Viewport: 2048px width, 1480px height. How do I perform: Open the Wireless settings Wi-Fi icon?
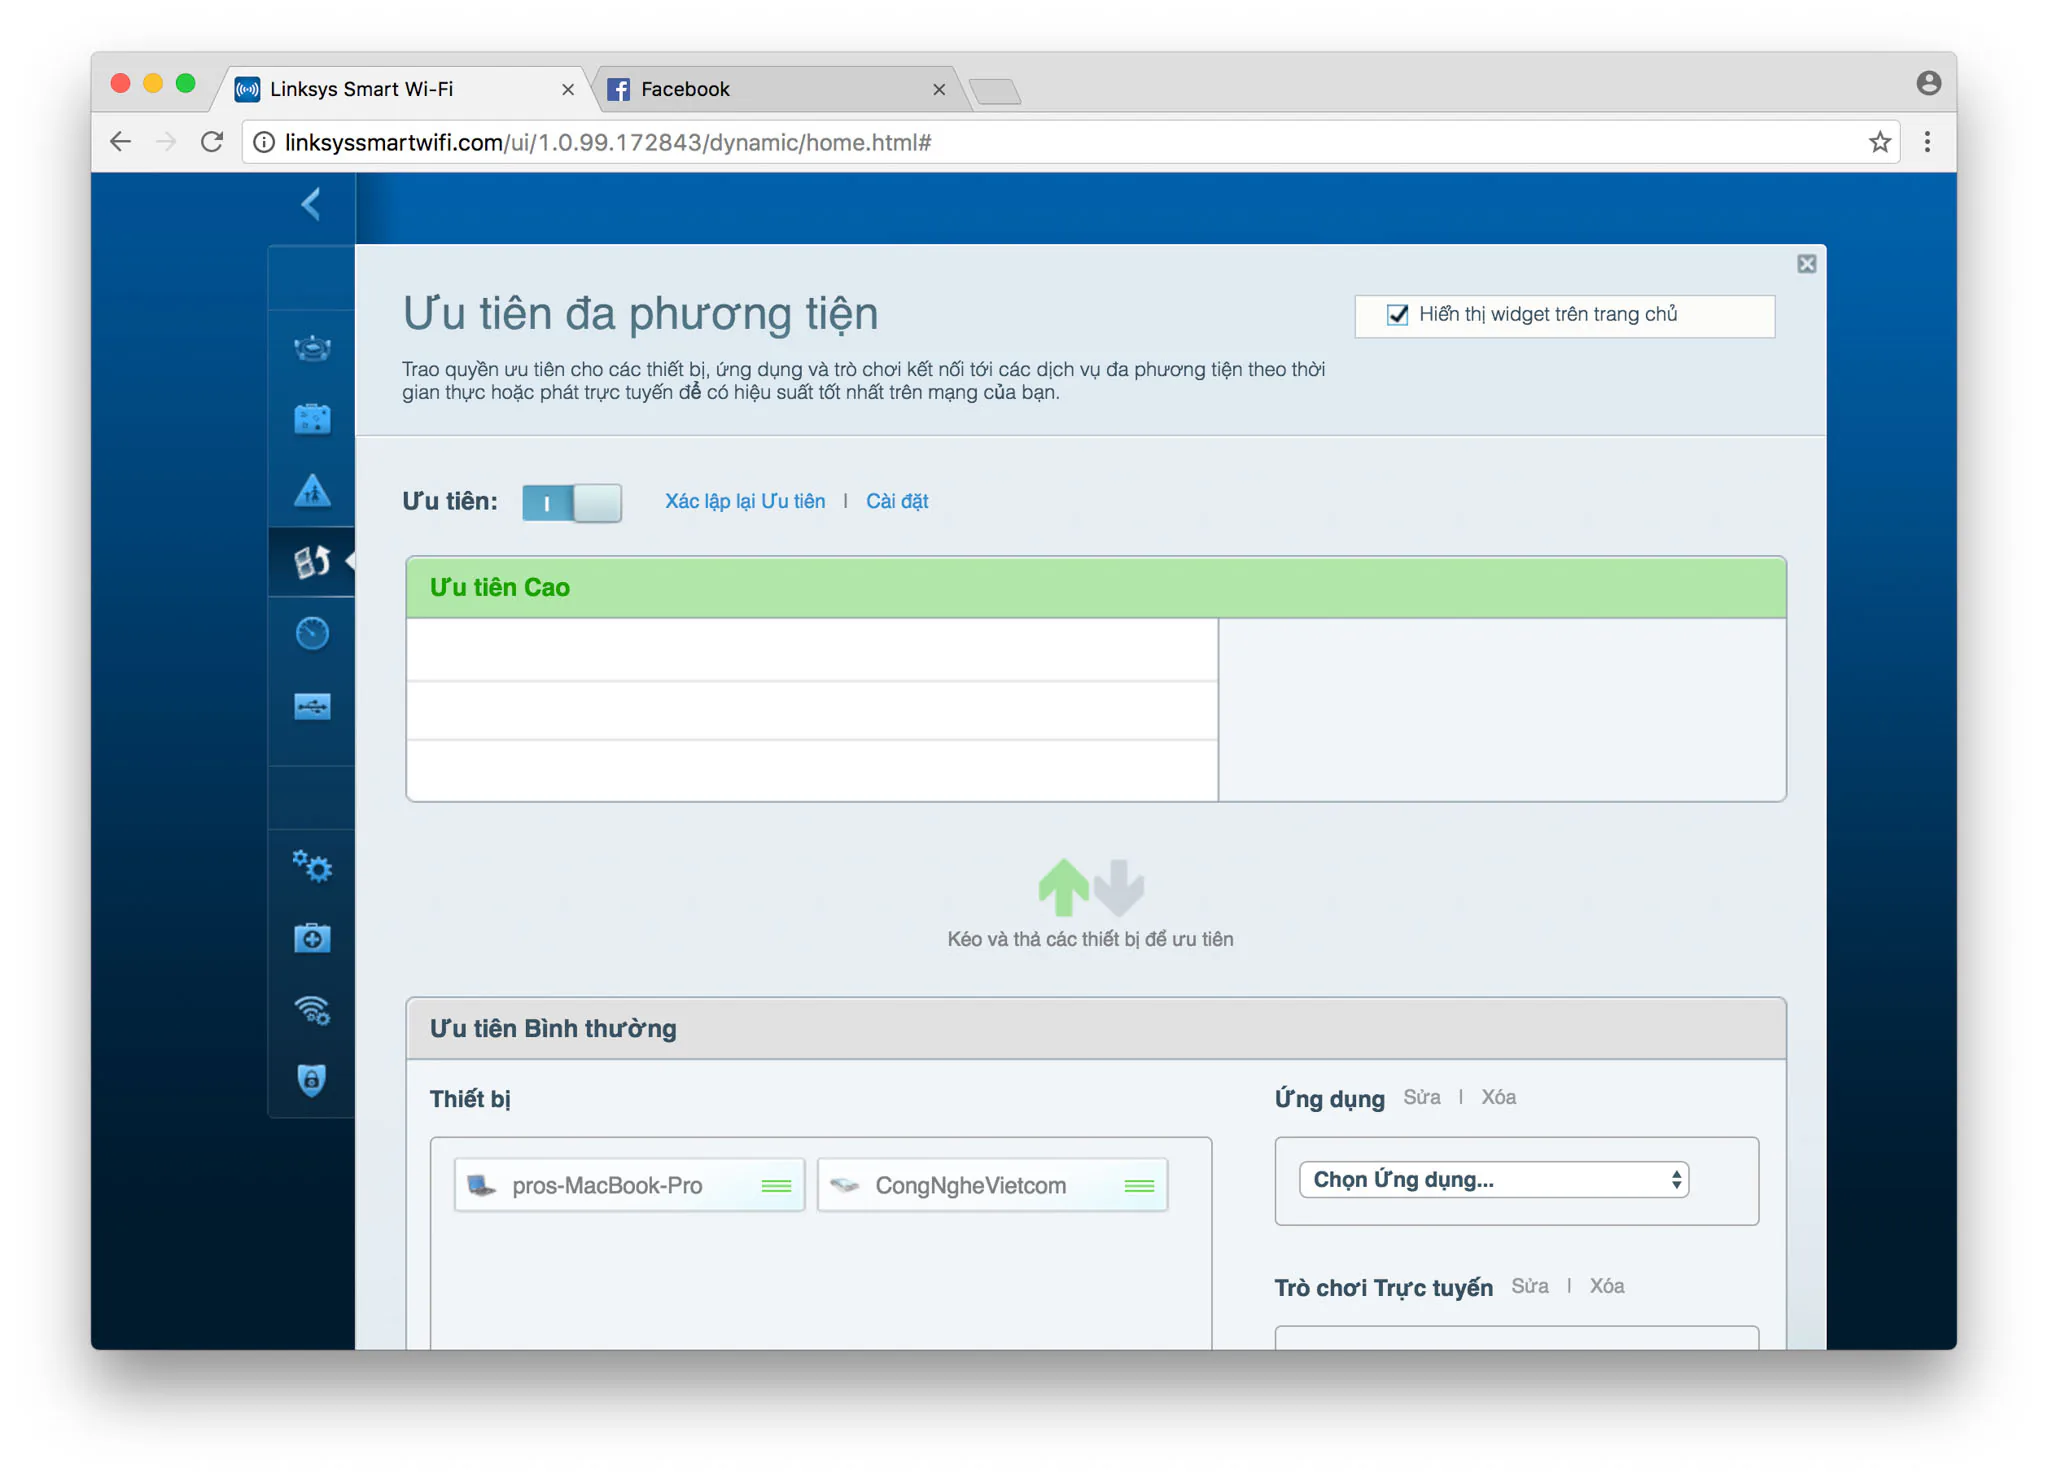(312, 1010)
